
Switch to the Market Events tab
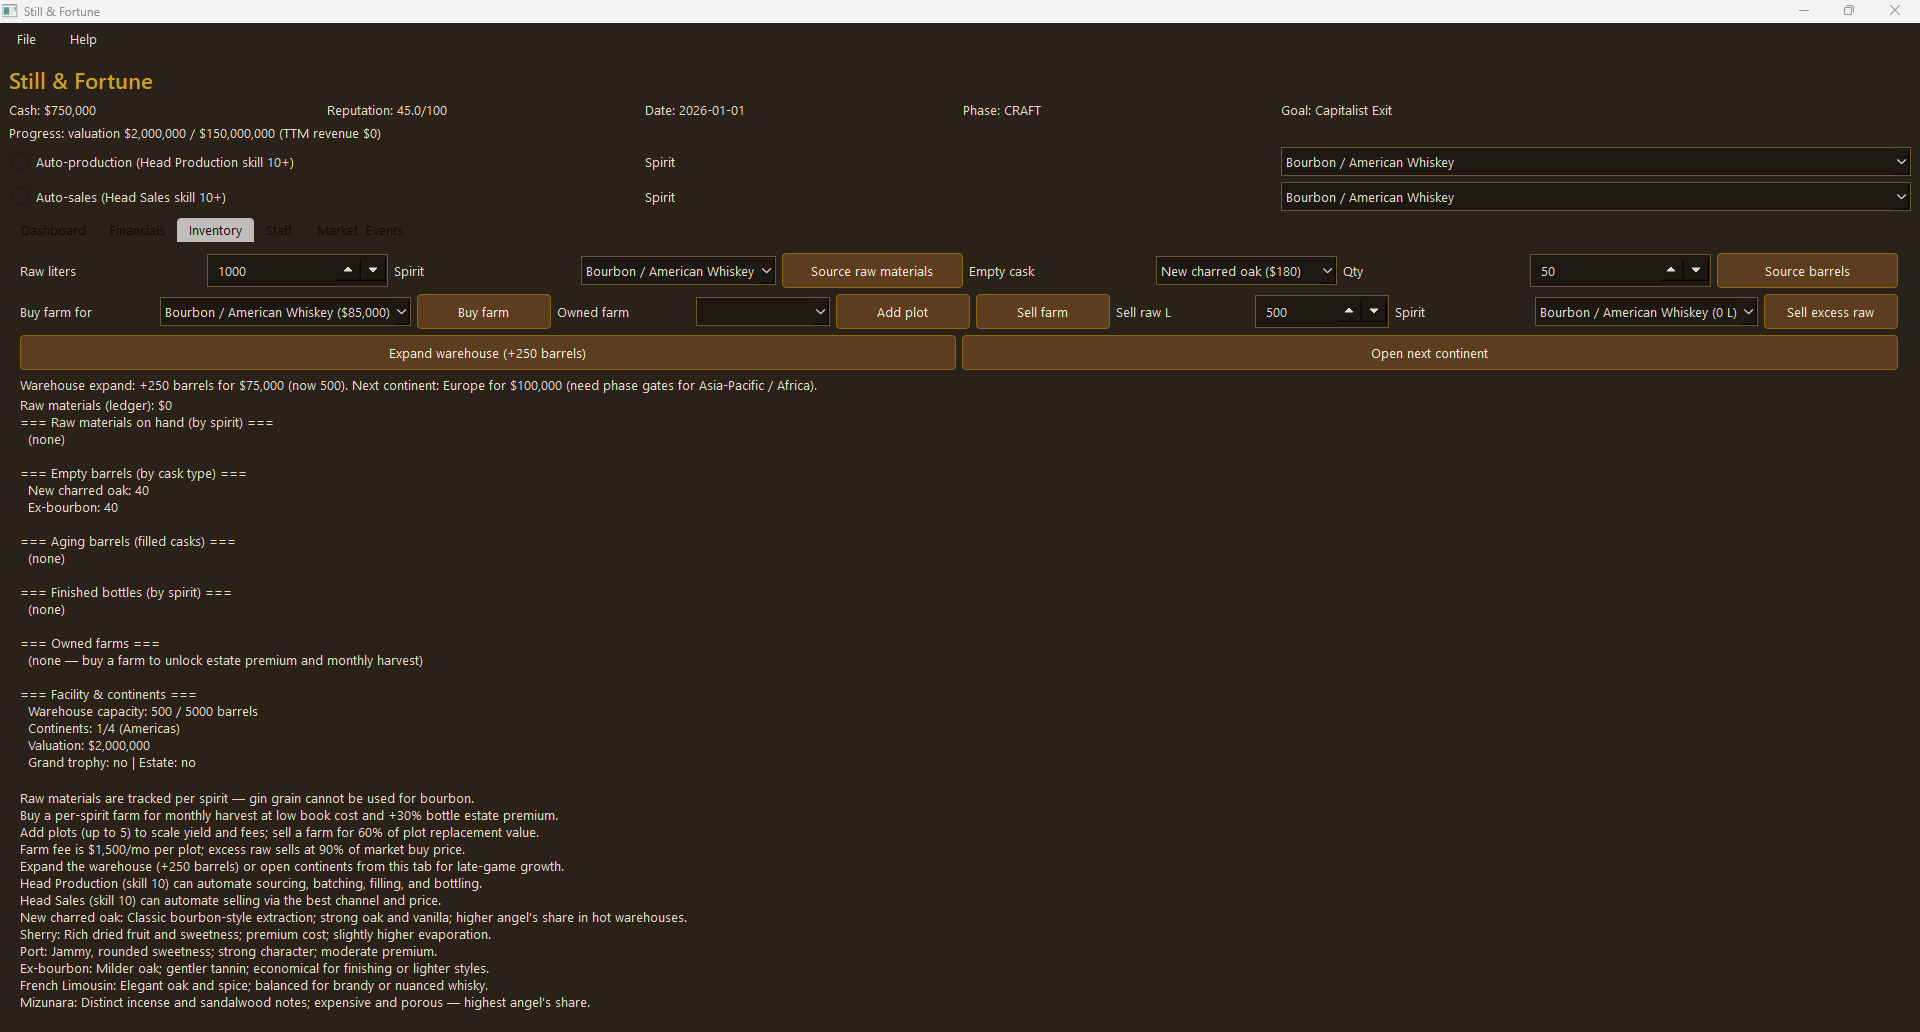point(360,230)
